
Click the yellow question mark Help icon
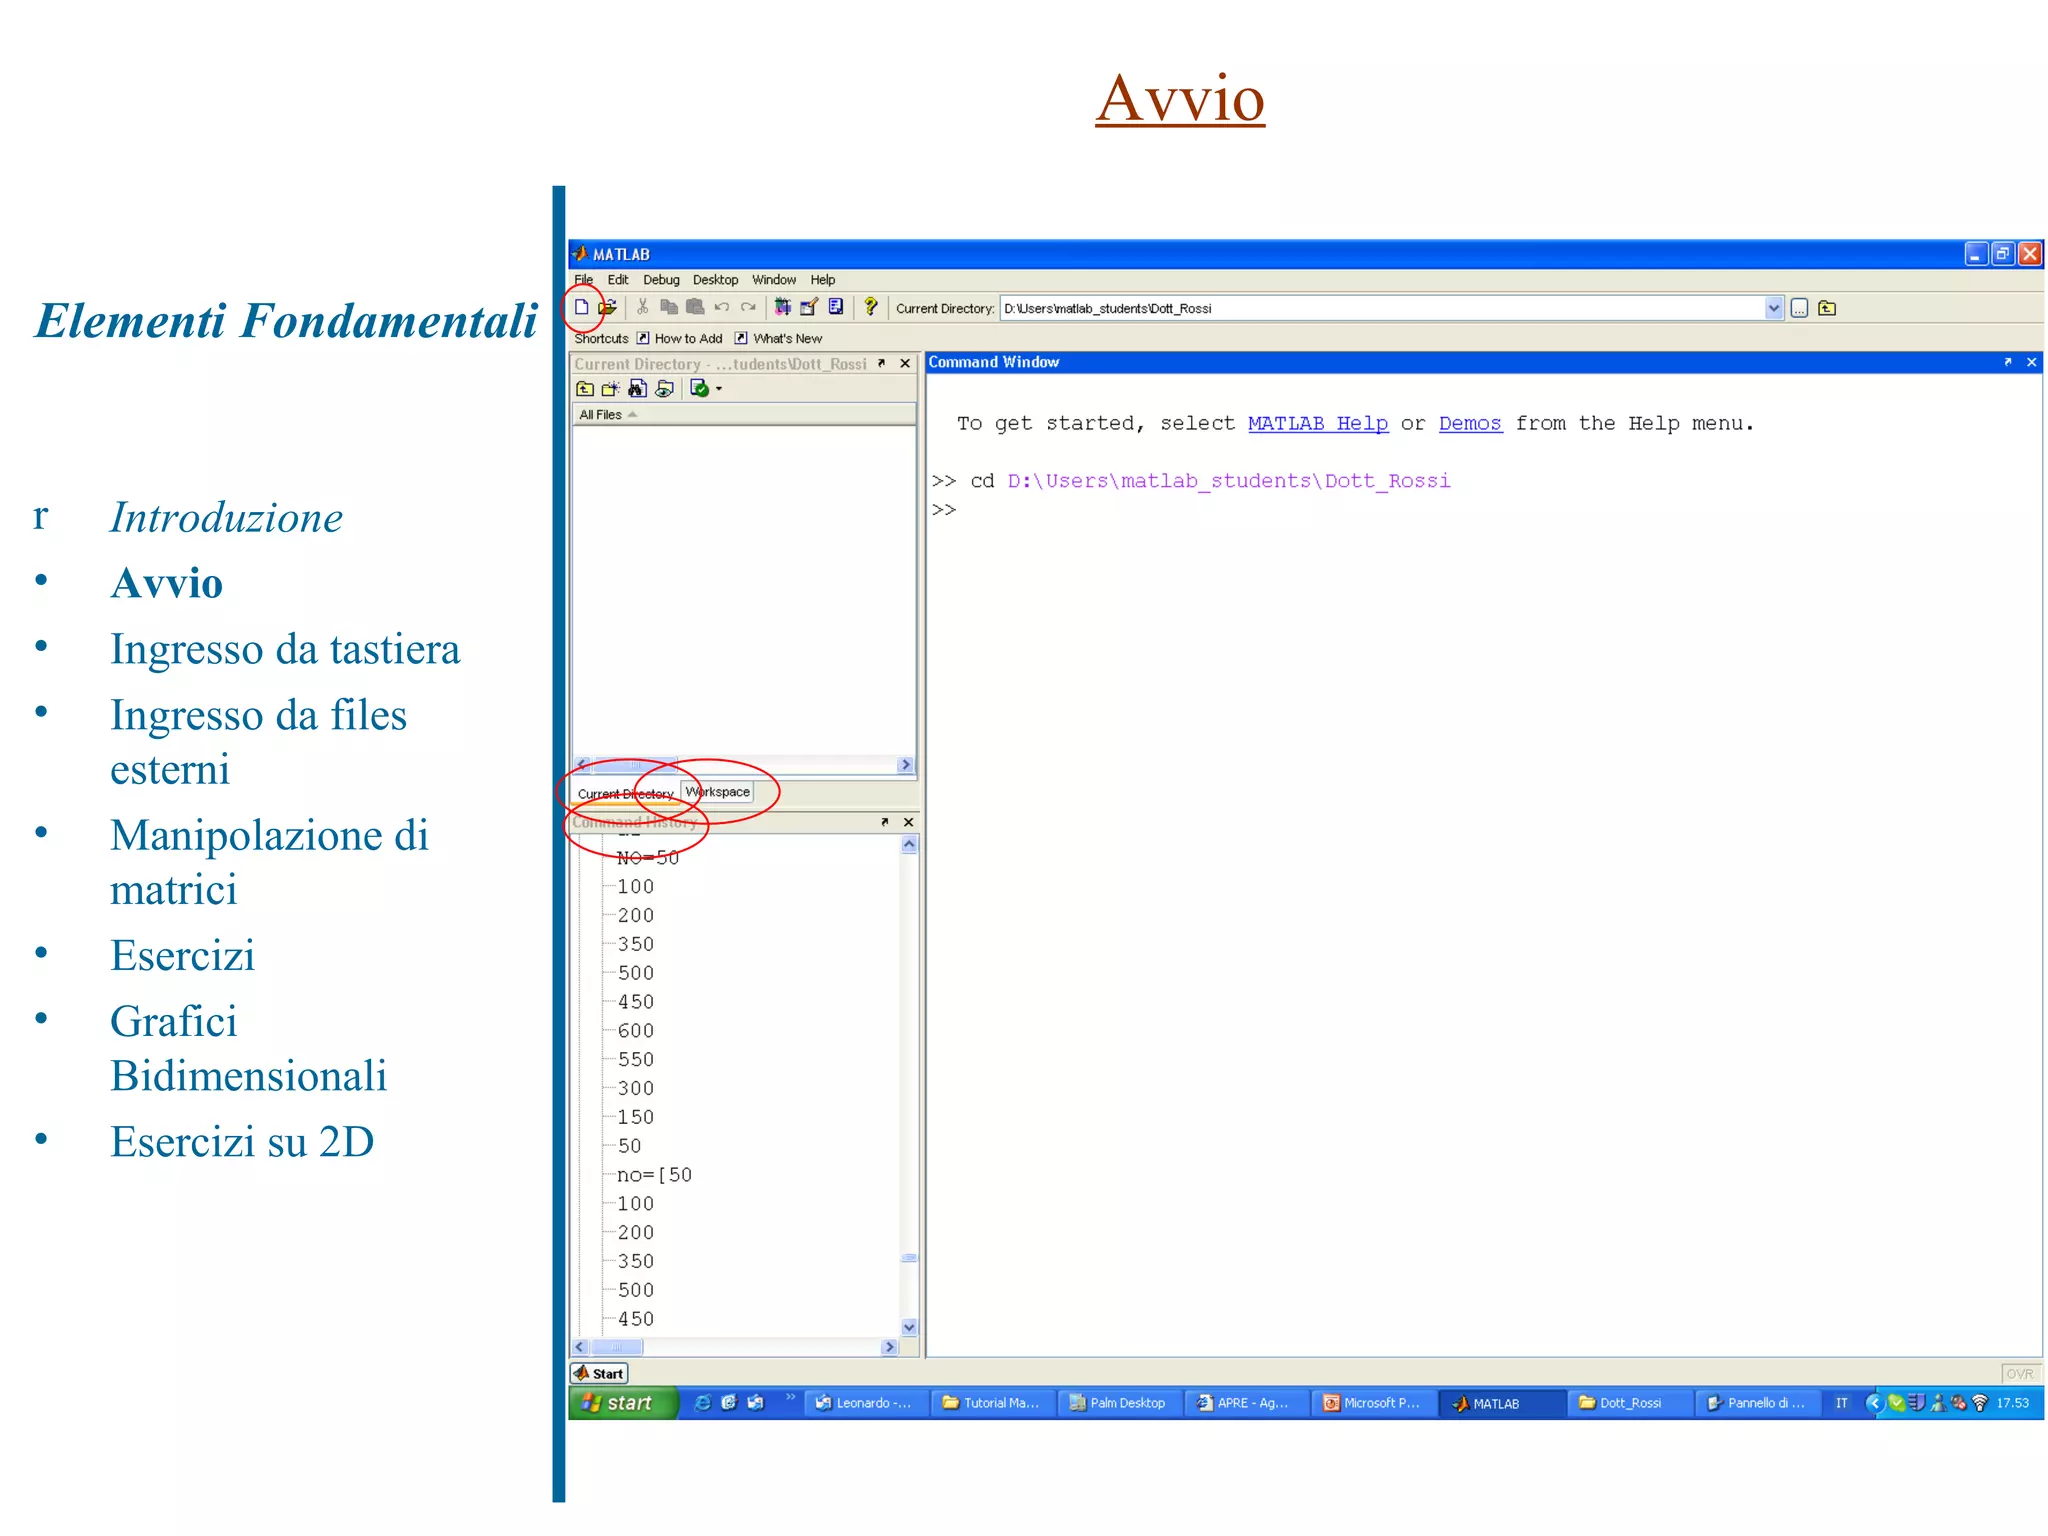coord(871,307)
